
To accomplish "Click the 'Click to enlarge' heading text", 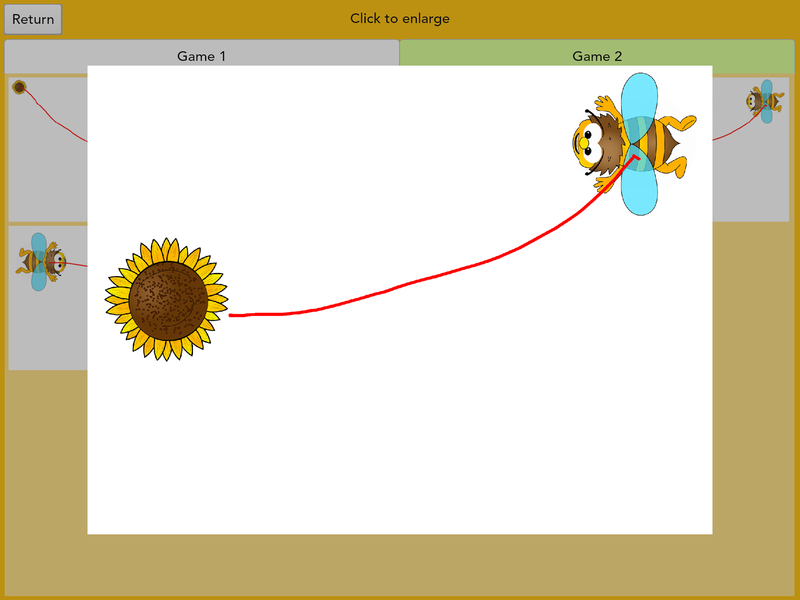I will (399, 19).
